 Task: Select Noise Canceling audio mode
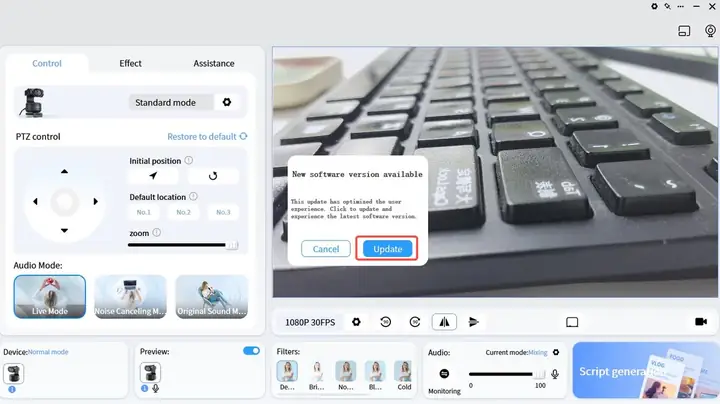click(130, 297)
